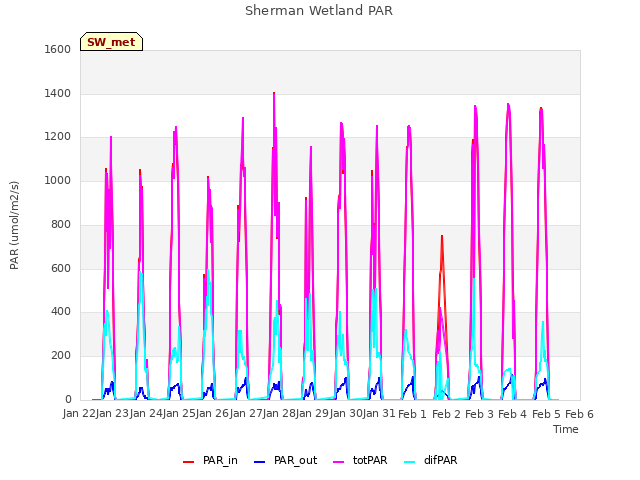This screenshot has width=640, height=480.
Task: Toggle the PAR_in legend entry
Action: (210, 460)
